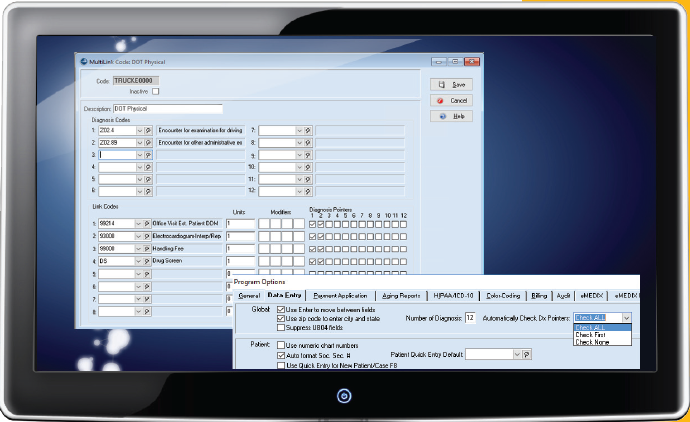Expand the diagnosis code 3 dropdown
Image resolution: width=690 pixels, height=422 pixels.
140,155
